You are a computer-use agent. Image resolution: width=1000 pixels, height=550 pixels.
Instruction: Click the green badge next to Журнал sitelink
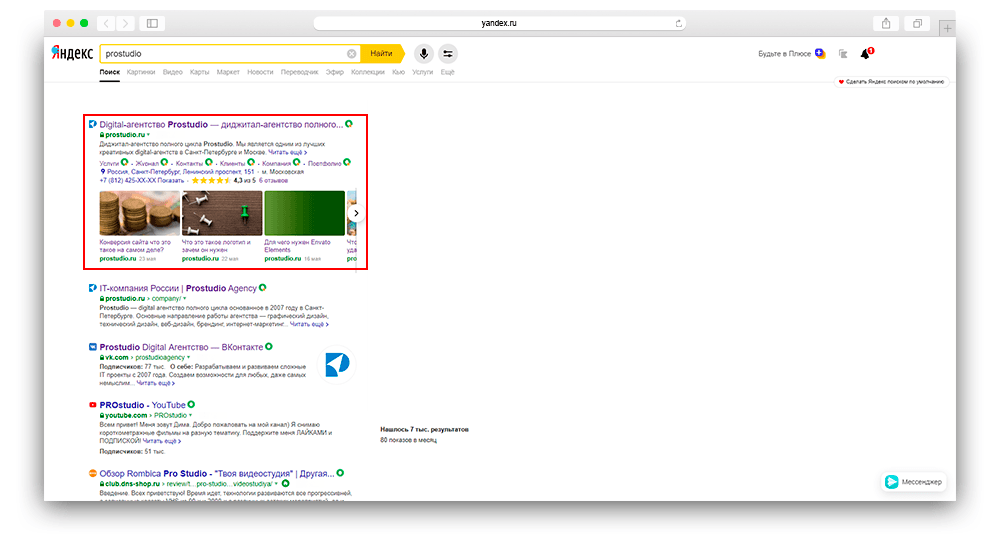pos(165,162)
